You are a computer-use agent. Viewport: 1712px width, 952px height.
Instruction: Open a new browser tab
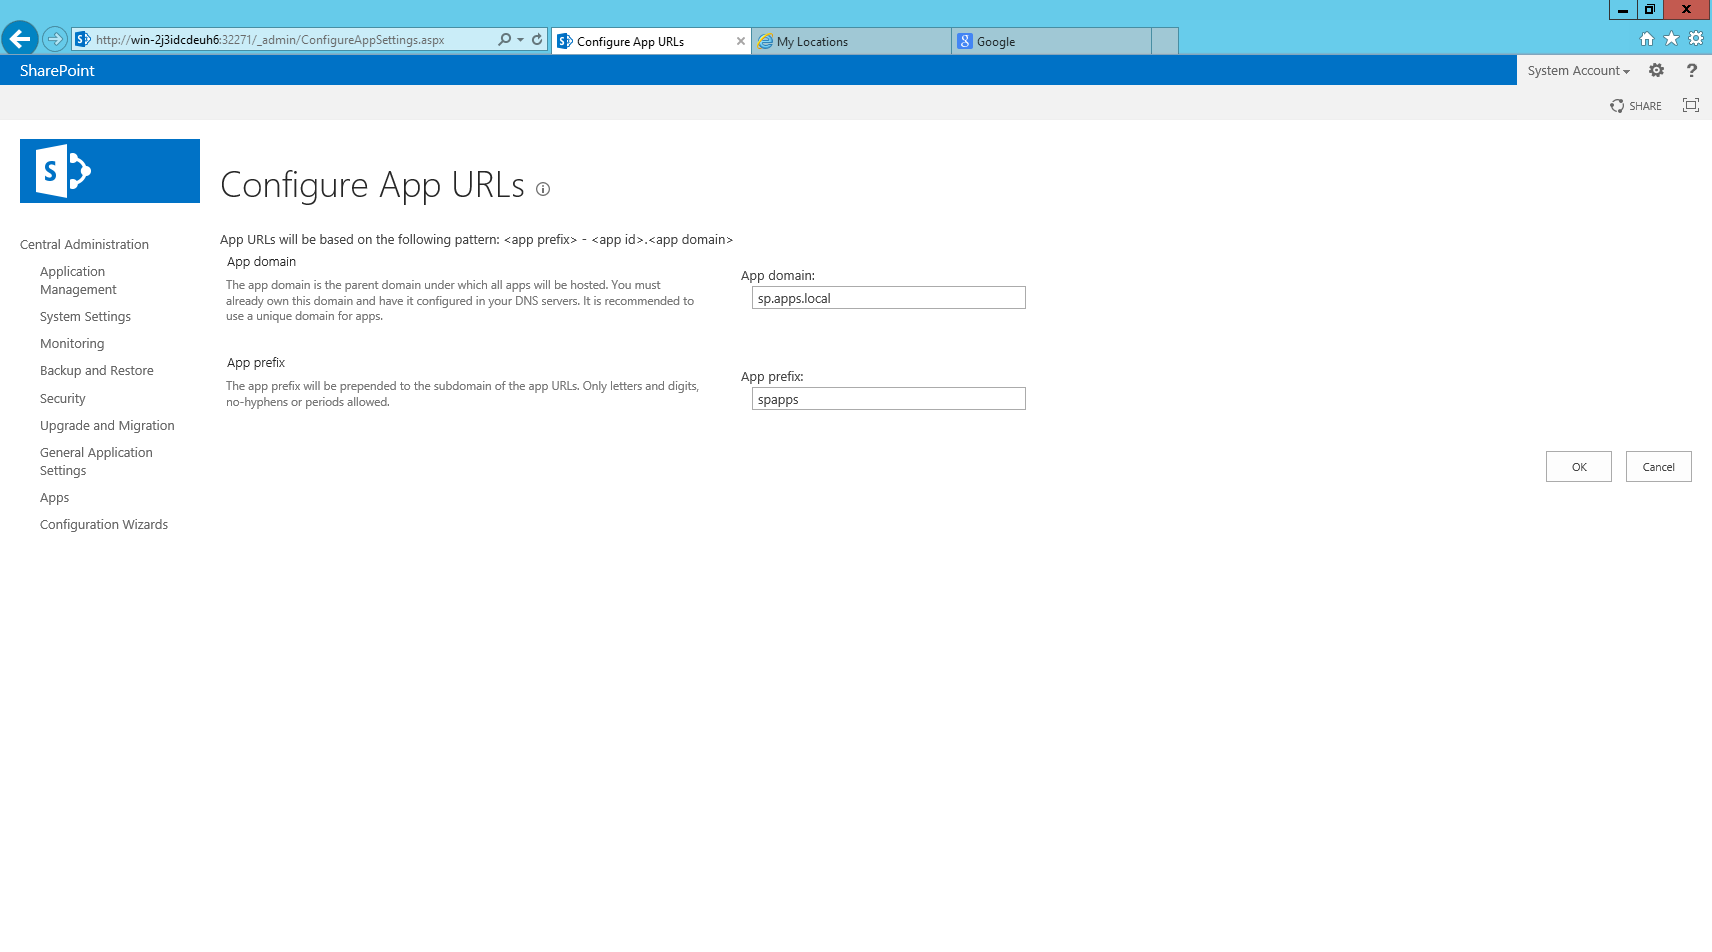1165,41
